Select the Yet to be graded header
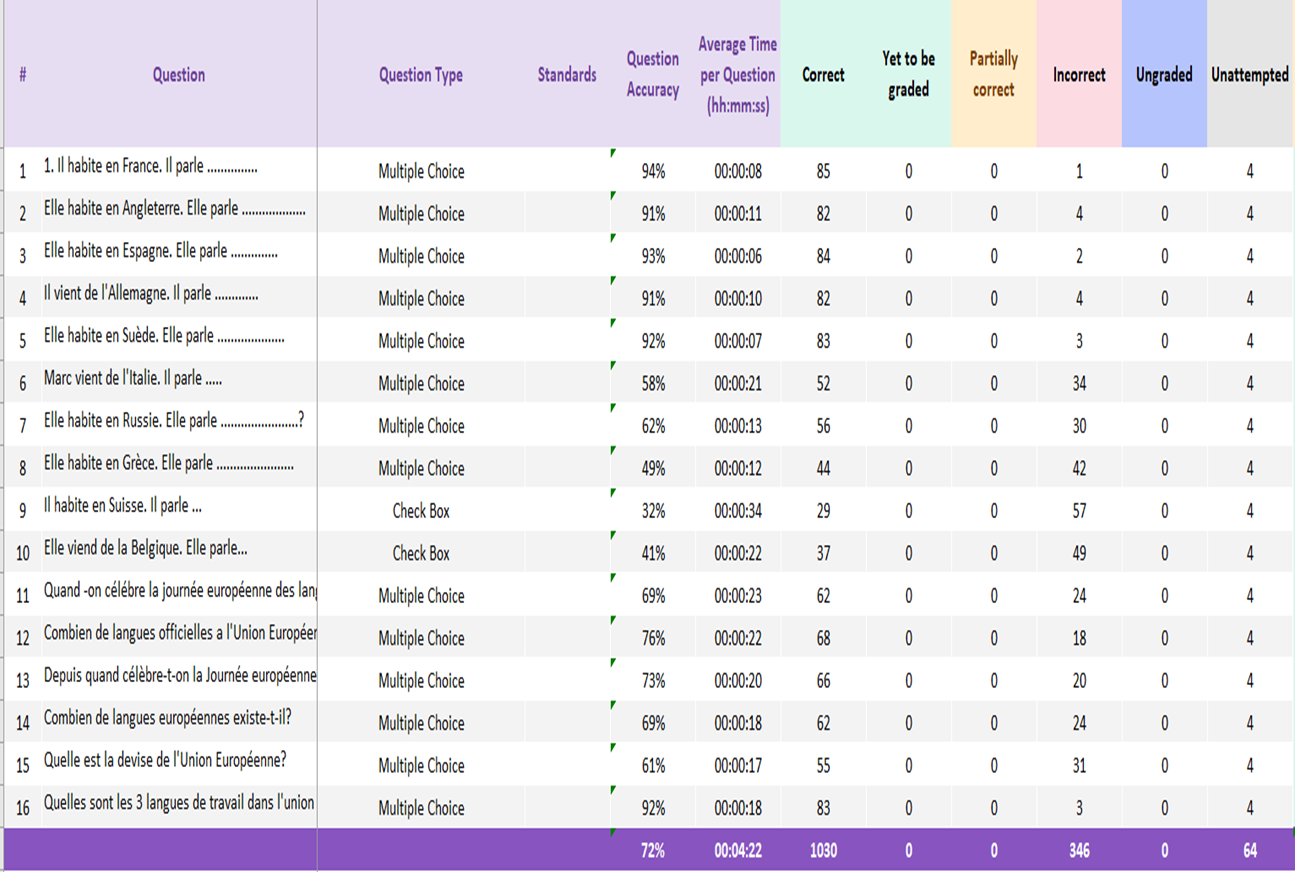Image resolution: width=1295 pixels, height=872 pixels. [x=908, y=75]
